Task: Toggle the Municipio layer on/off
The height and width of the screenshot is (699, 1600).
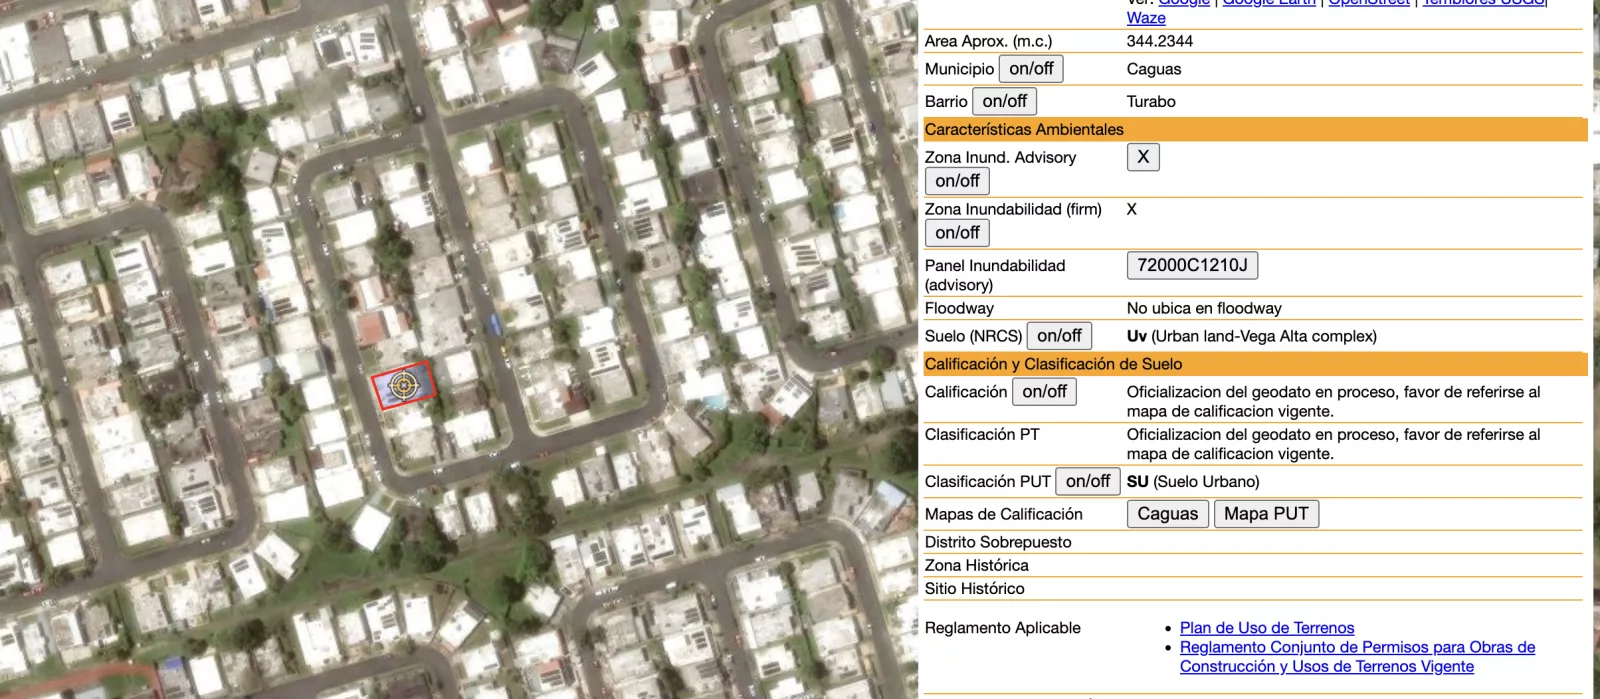Action: 1031,69
